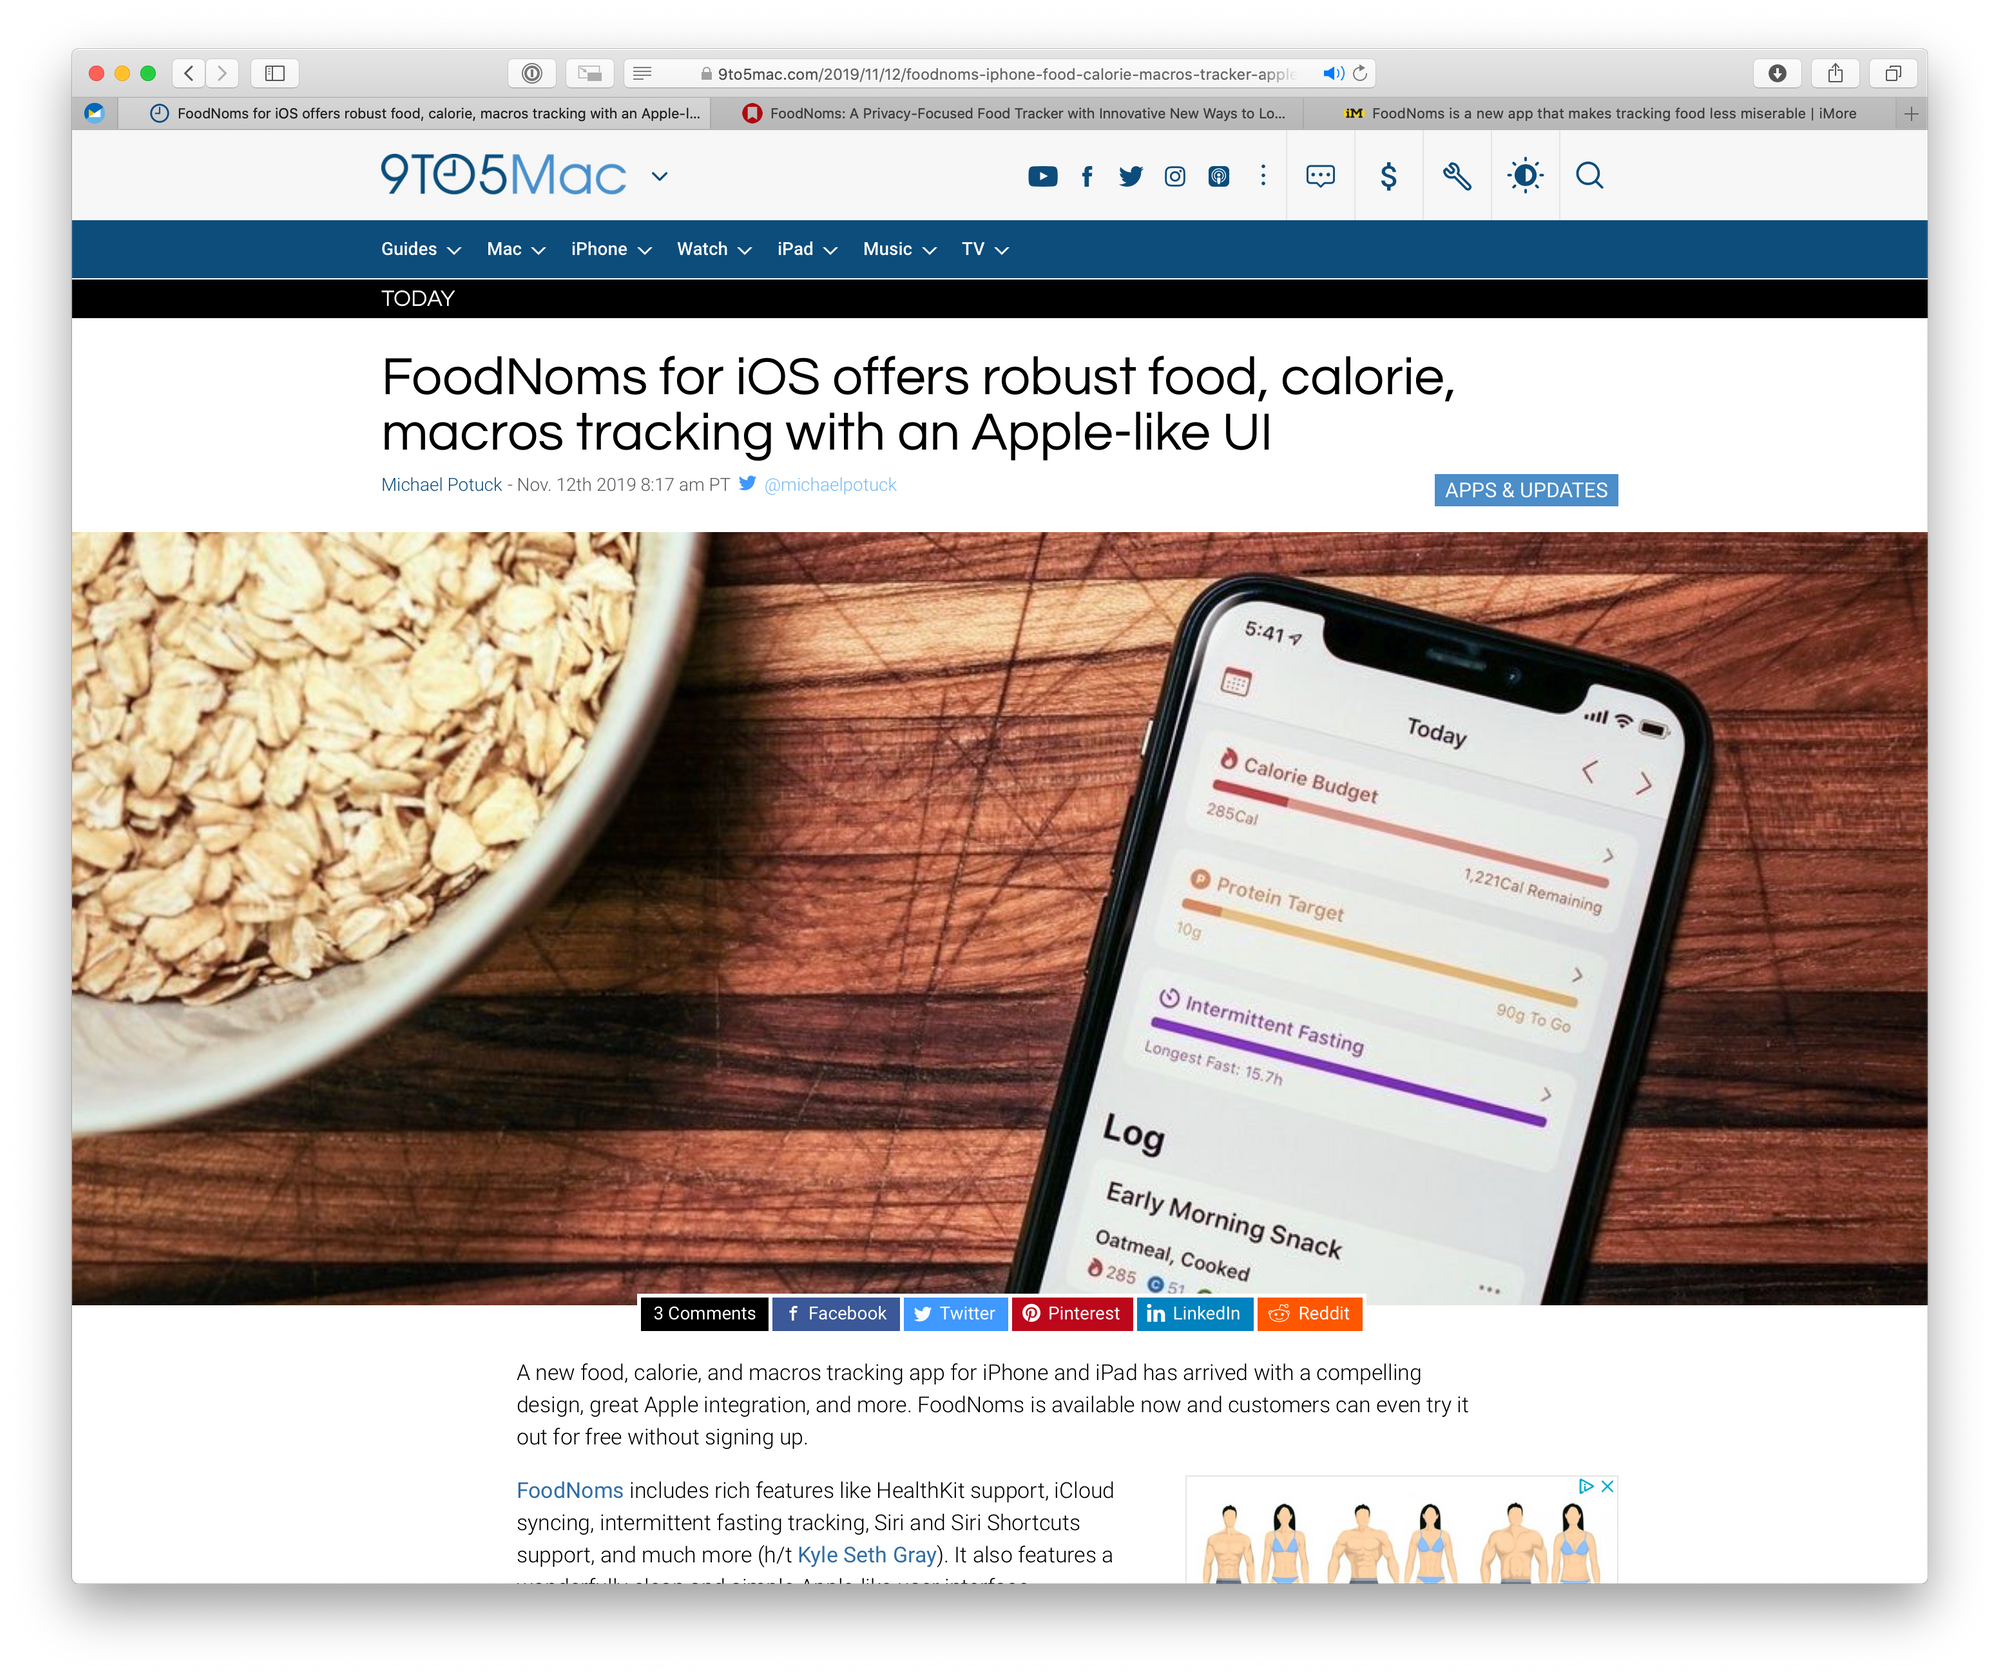Follow the FoodNoms link in article
This screenshot has height=1679, width=2000.
(570, 1490)
